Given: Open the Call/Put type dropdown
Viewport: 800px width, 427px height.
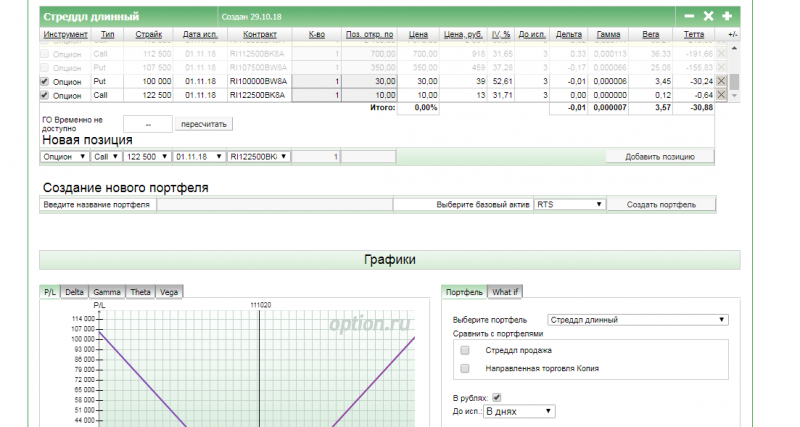Looking at the screenshot, I should pos(106,157).
